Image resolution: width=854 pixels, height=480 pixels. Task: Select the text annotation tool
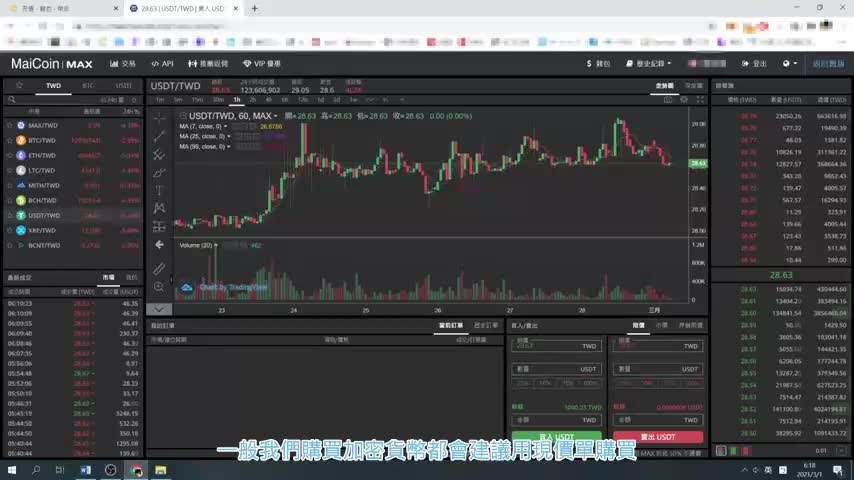click(159, 191)
